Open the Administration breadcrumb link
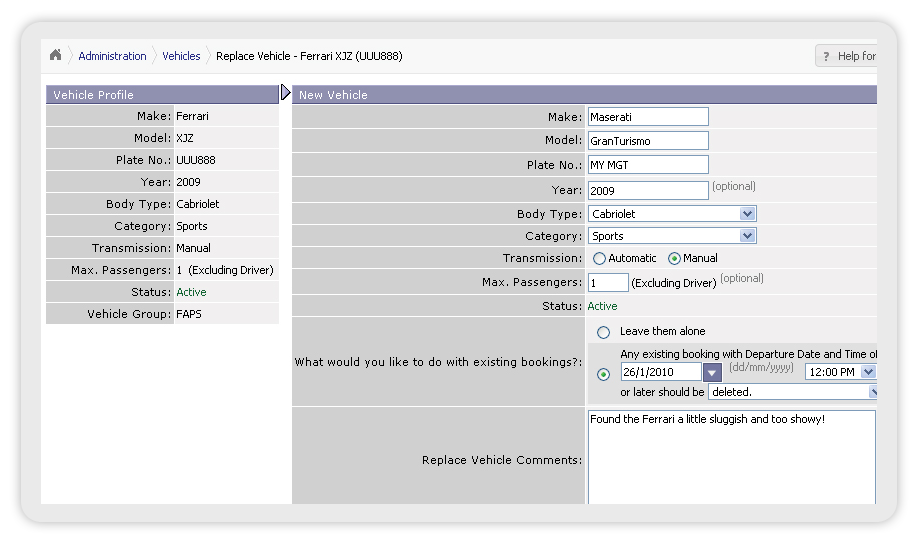The image size is (918, 544). [112, 56]
